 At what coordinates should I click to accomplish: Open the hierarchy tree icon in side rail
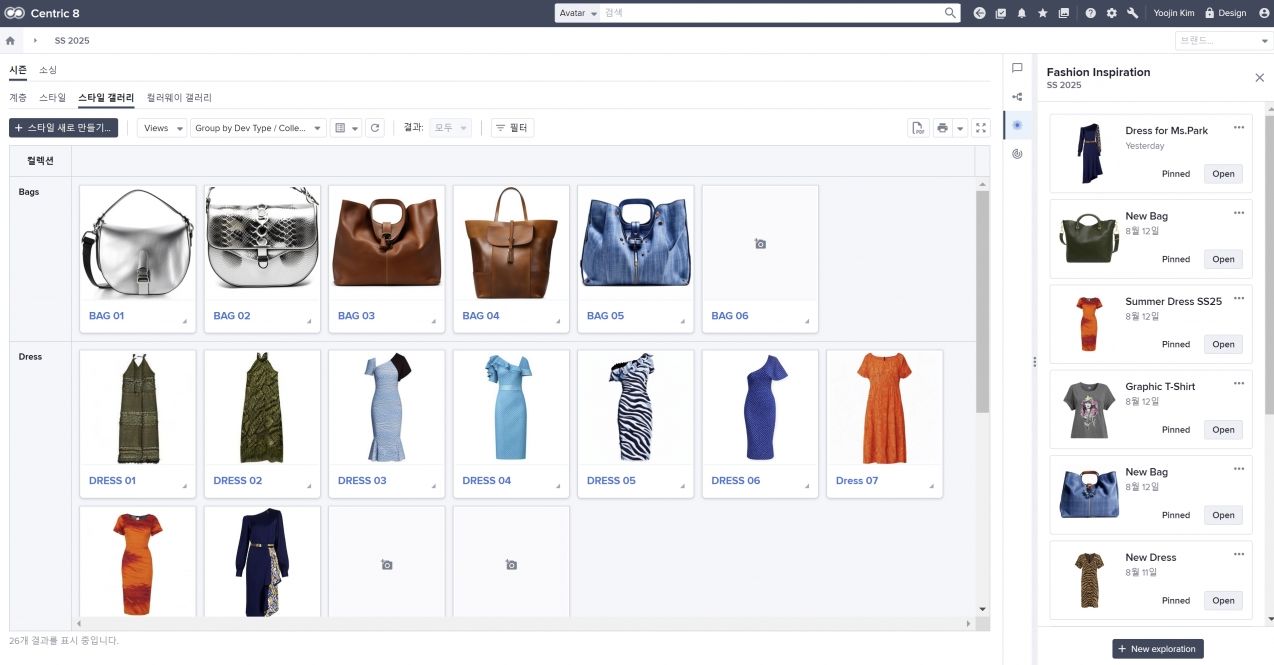tap(1017, 97)
